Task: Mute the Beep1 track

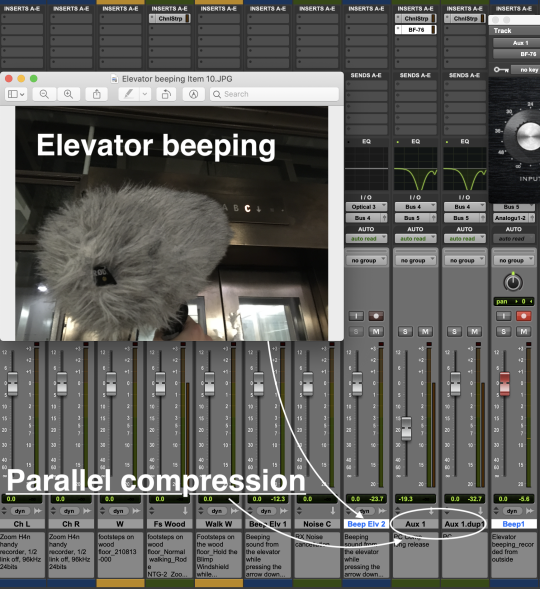Action: coord(523,331)
